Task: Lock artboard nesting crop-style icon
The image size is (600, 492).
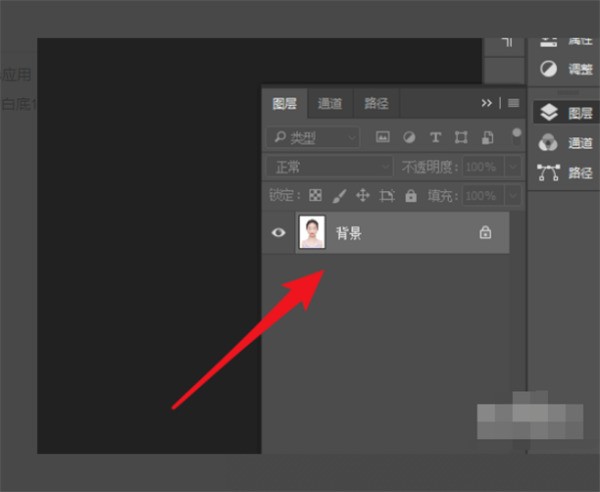Action: tap(386, 195)
